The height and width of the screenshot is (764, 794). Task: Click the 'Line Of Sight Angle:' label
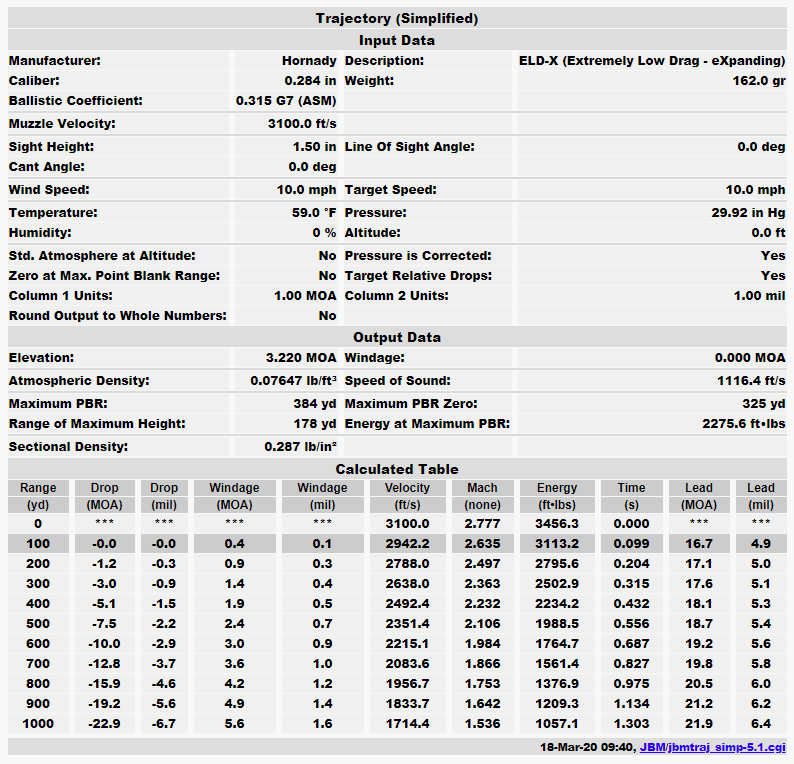(410, 147)
